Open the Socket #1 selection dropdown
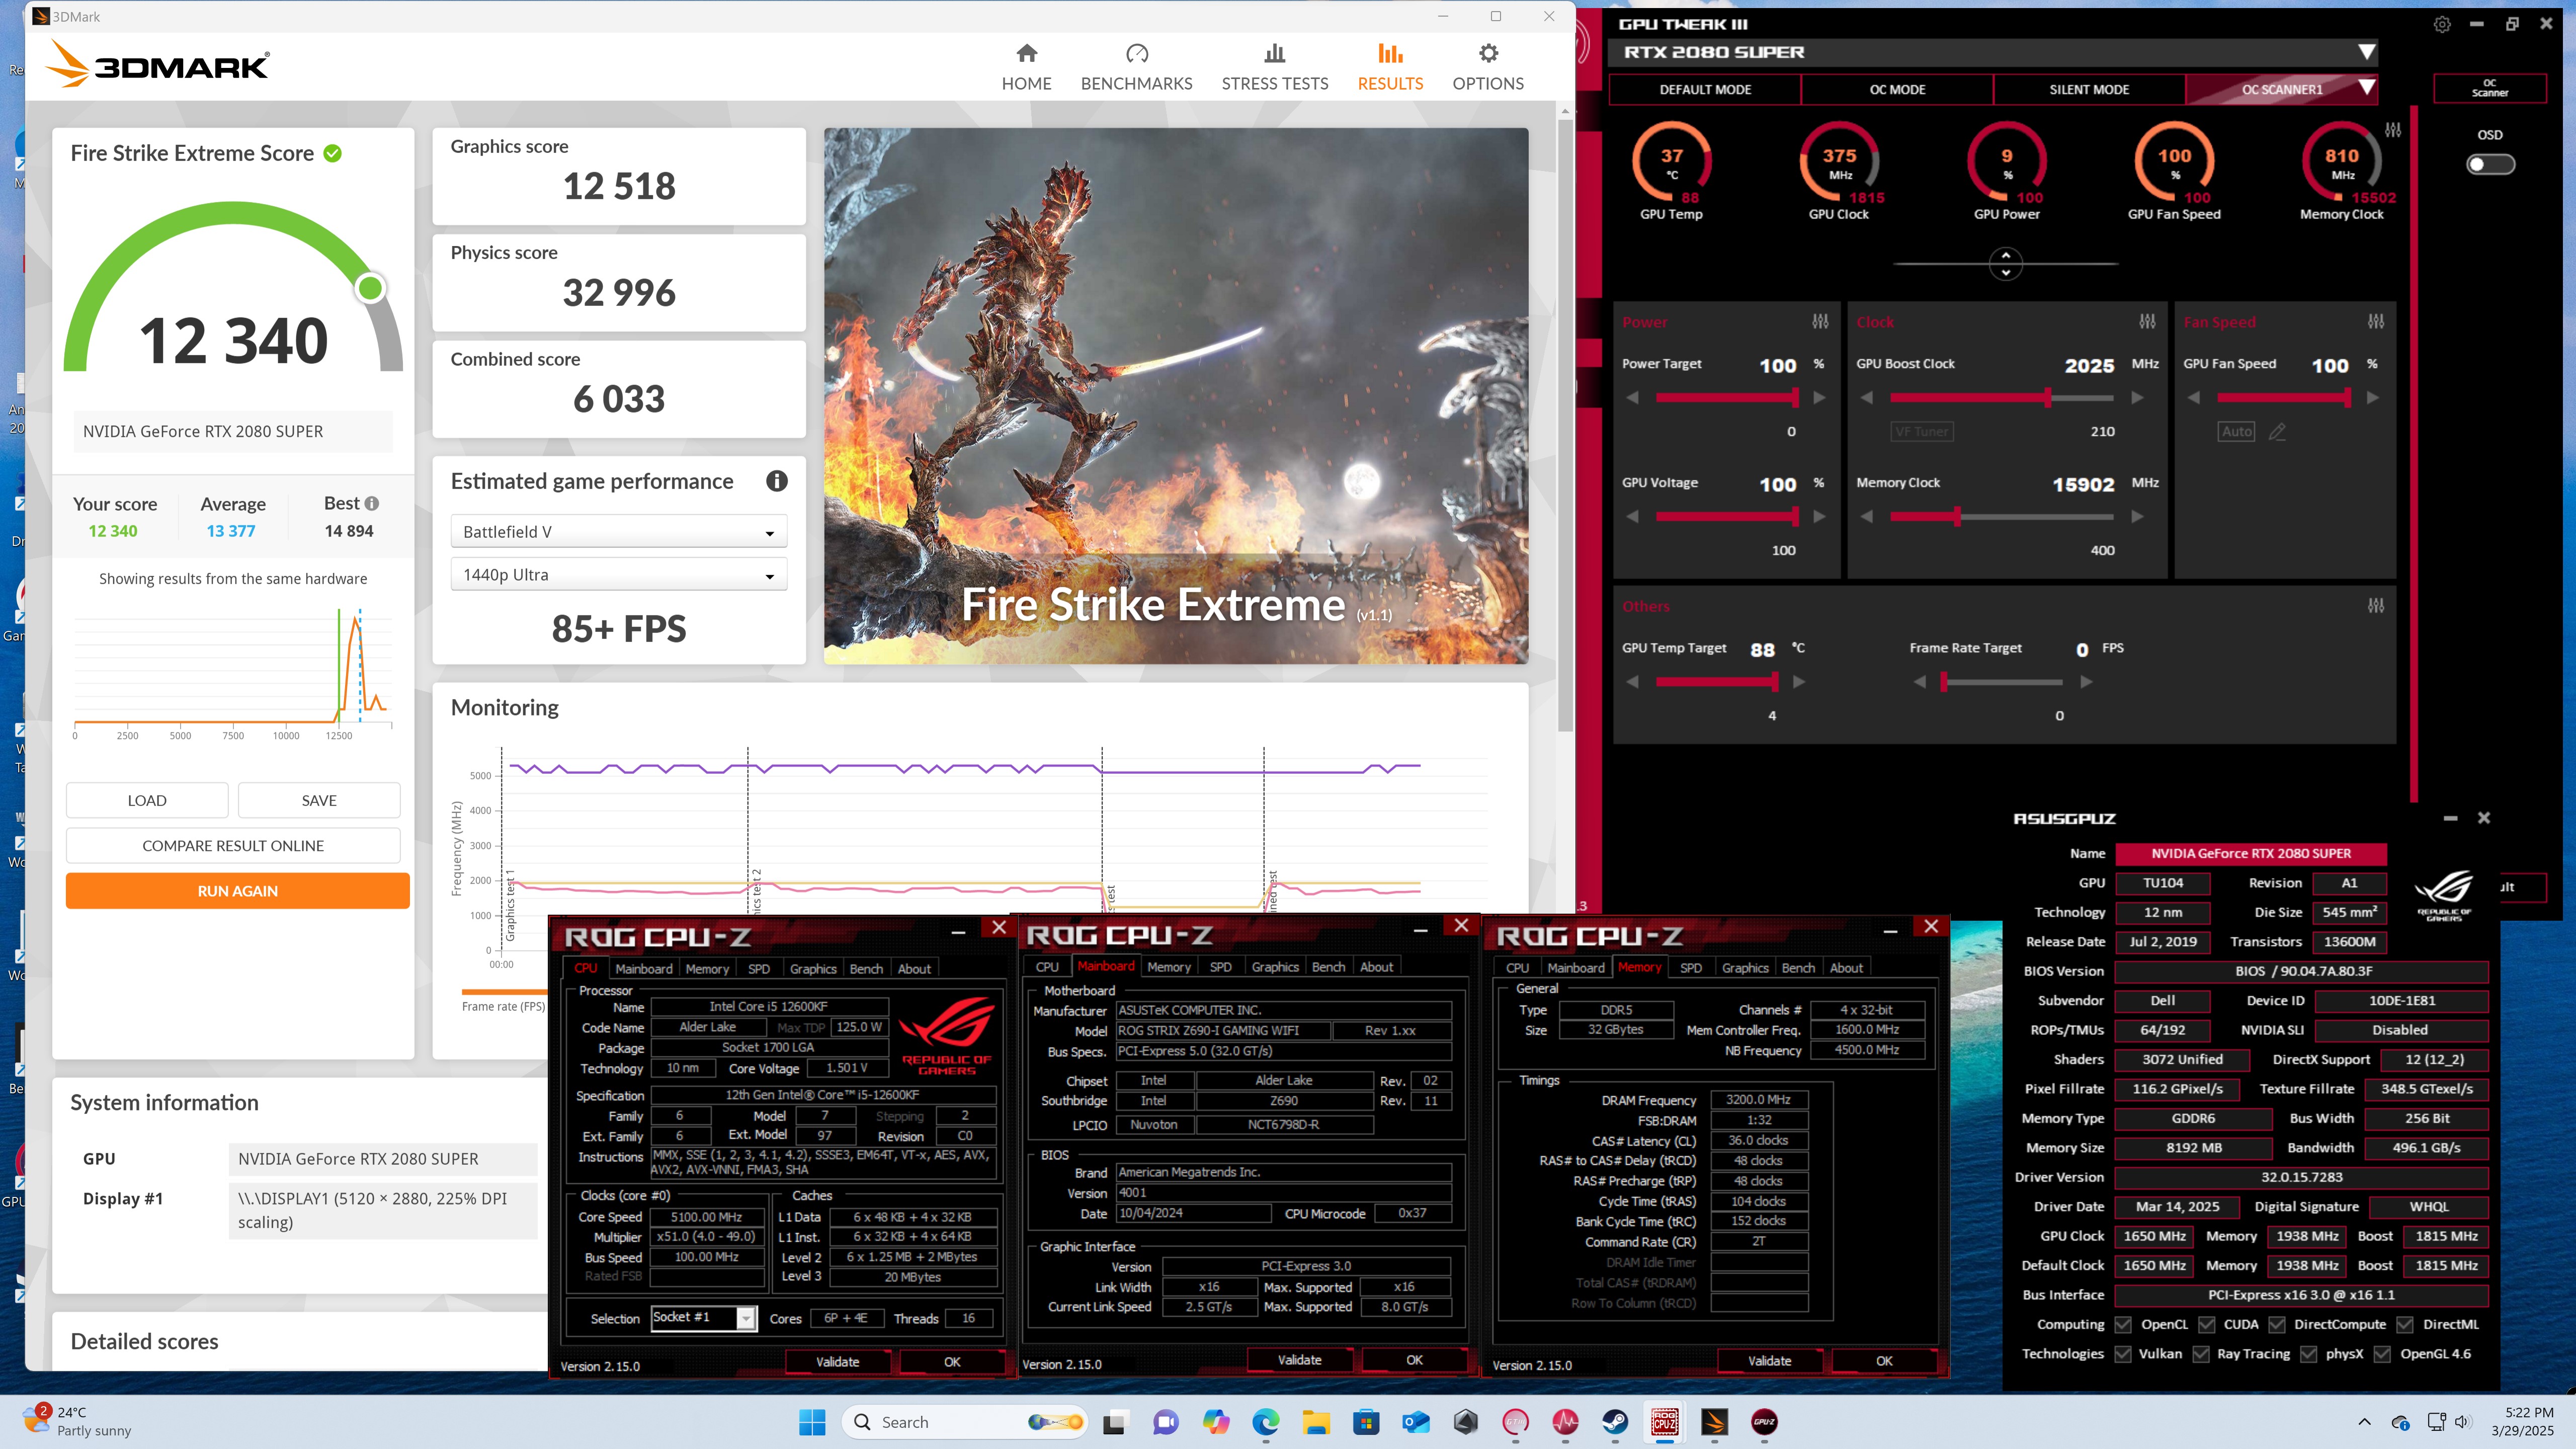The width and height of the screenshot is (2576, 1449). 703,1318
